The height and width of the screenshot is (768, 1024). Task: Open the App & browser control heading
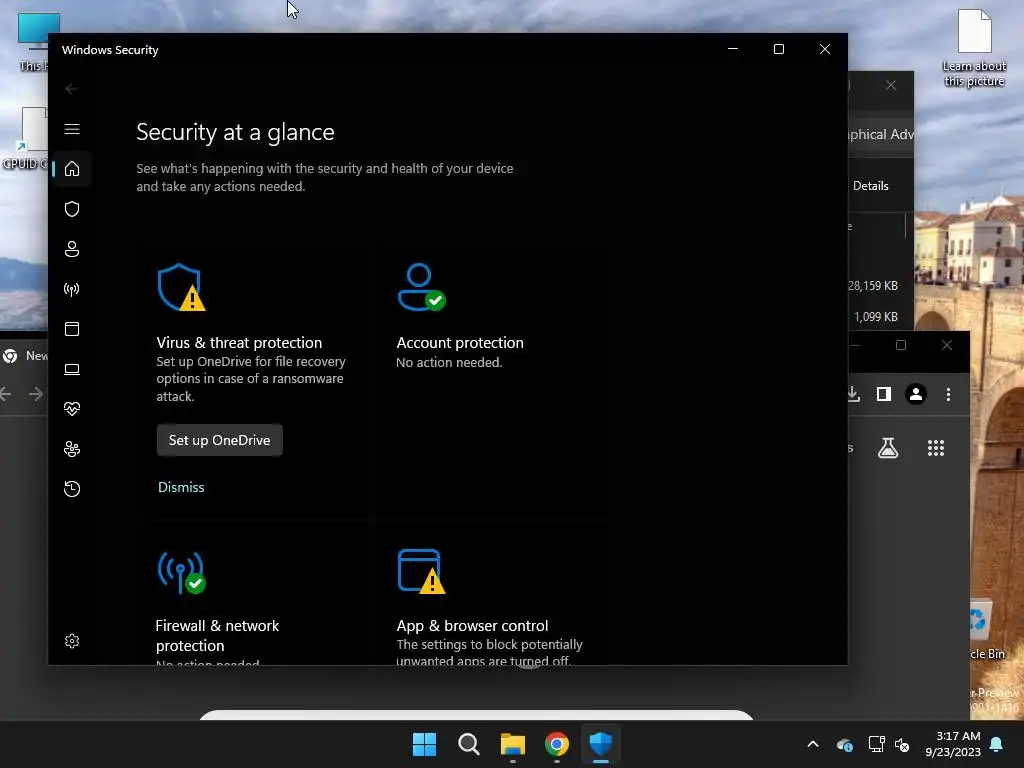[472, 626]
